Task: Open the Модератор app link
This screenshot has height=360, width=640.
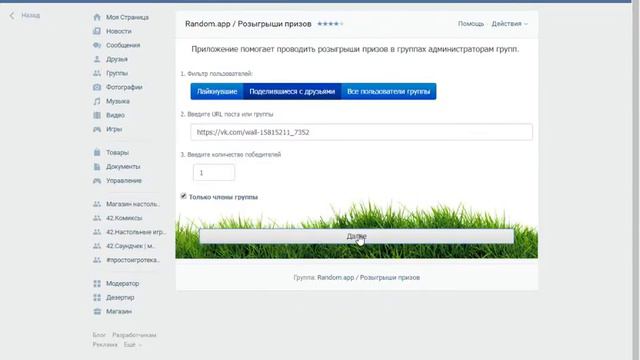Action: click(x=122, y=283)
